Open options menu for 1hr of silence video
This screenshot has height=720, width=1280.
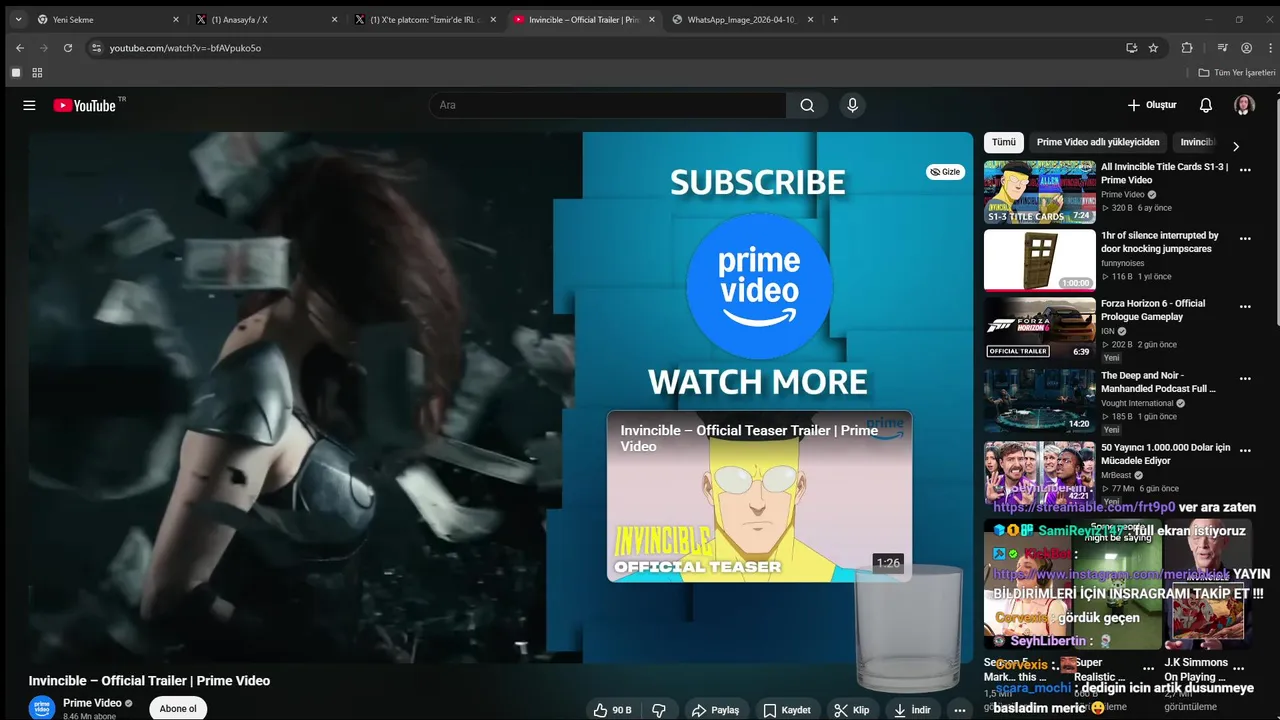[1245, 239]
